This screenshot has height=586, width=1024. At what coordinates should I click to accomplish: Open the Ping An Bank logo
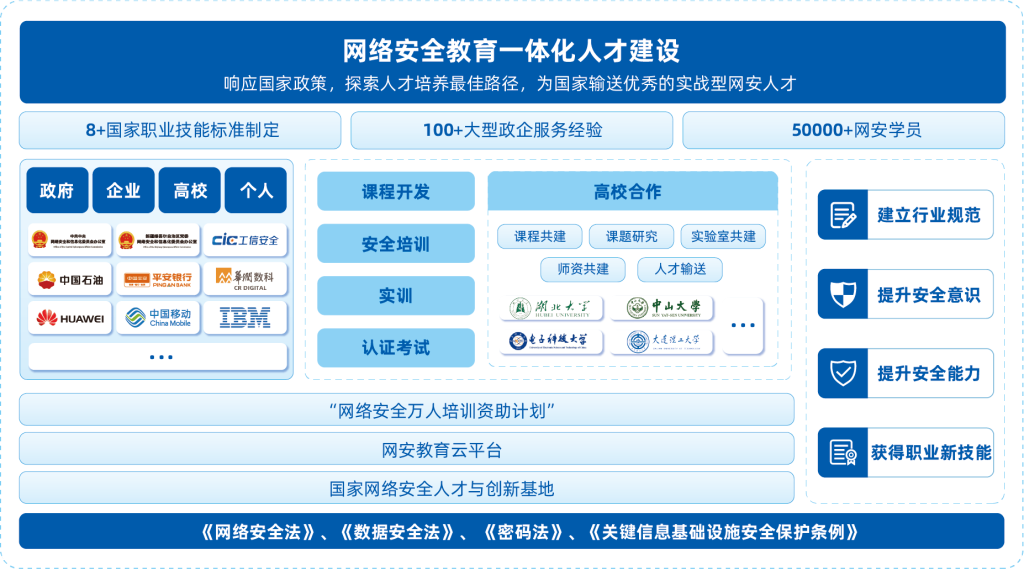coord(158,279)
